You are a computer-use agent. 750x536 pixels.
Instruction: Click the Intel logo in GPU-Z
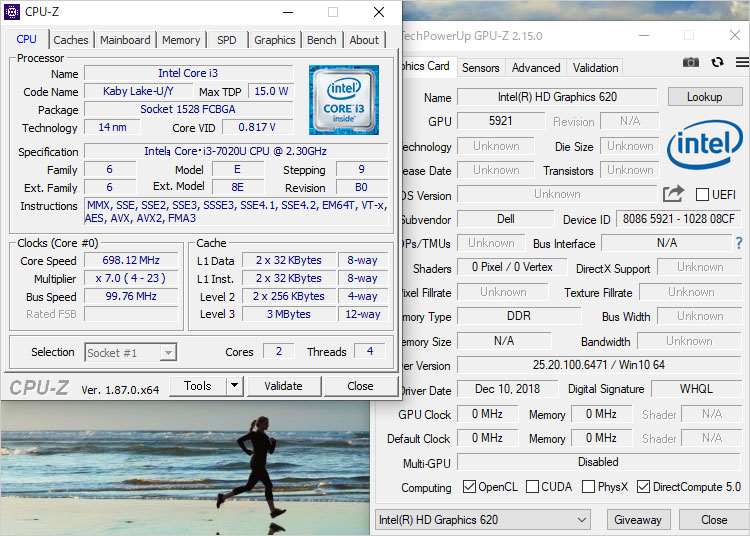tap(705, 144)
